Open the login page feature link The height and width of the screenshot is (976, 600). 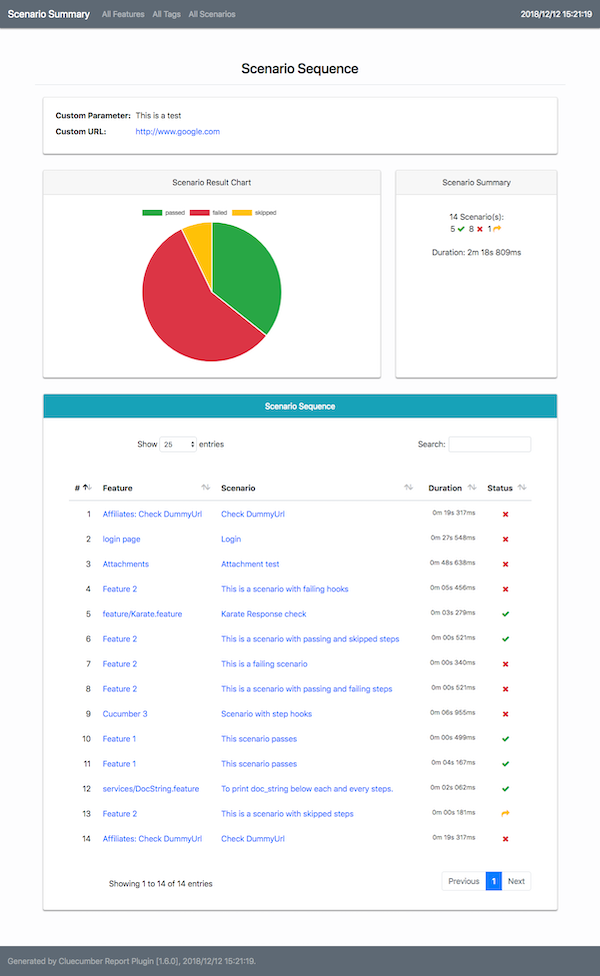point(121,539)
